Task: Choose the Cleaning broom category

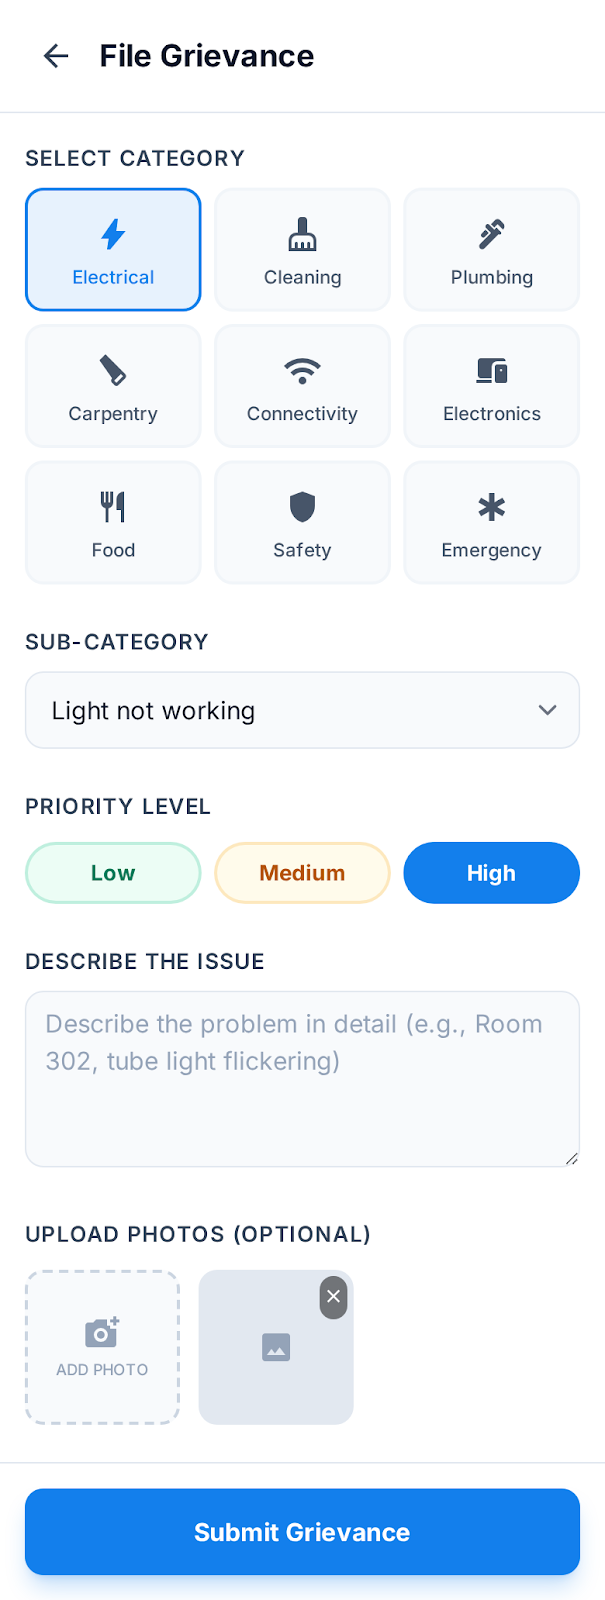Action: click(302, 250)
